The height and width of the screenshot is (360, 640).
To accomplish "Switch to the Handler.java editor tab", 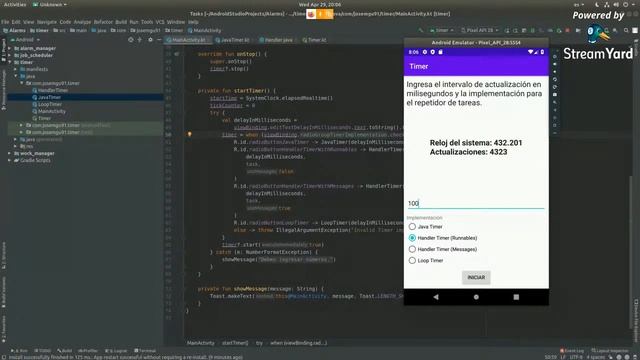I will tap(276, 40).
